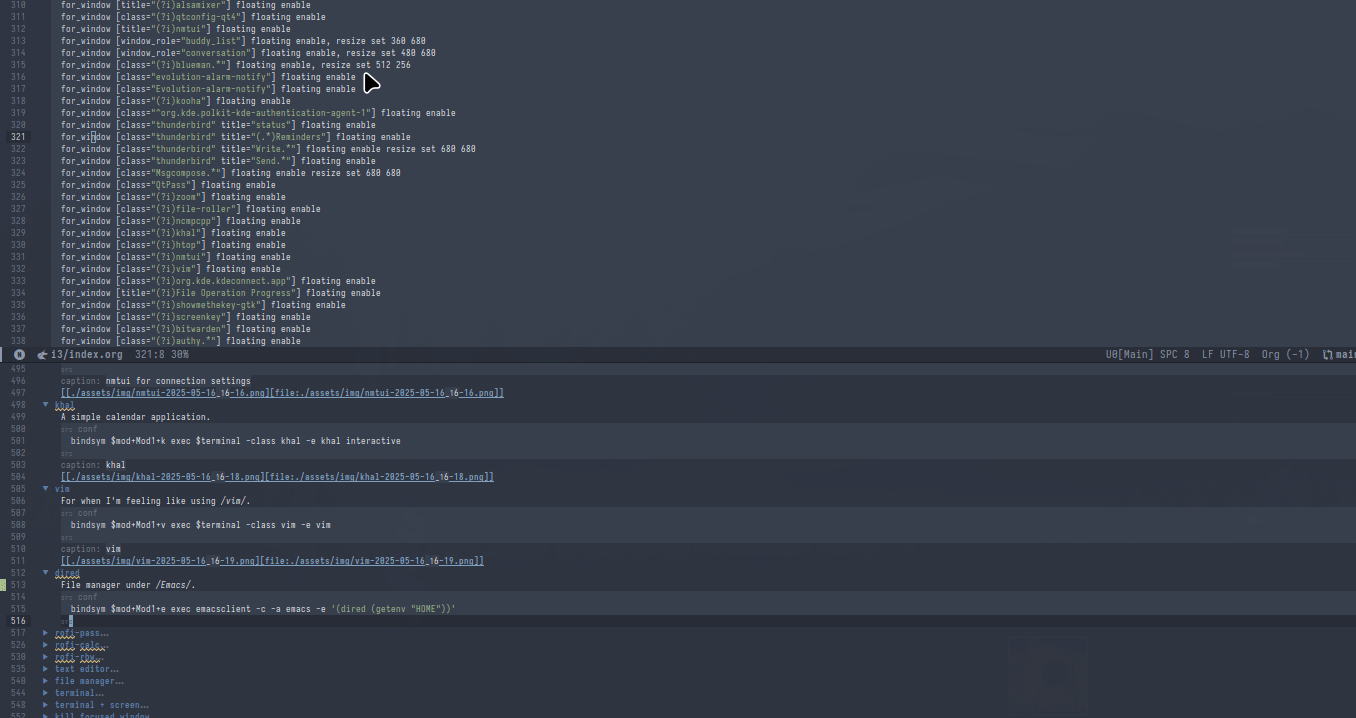Image resolution: width=1356 pixels, height=718 pixels.
Task: Click the thunderbird title="Write.*" line
Action: (268, 149)
